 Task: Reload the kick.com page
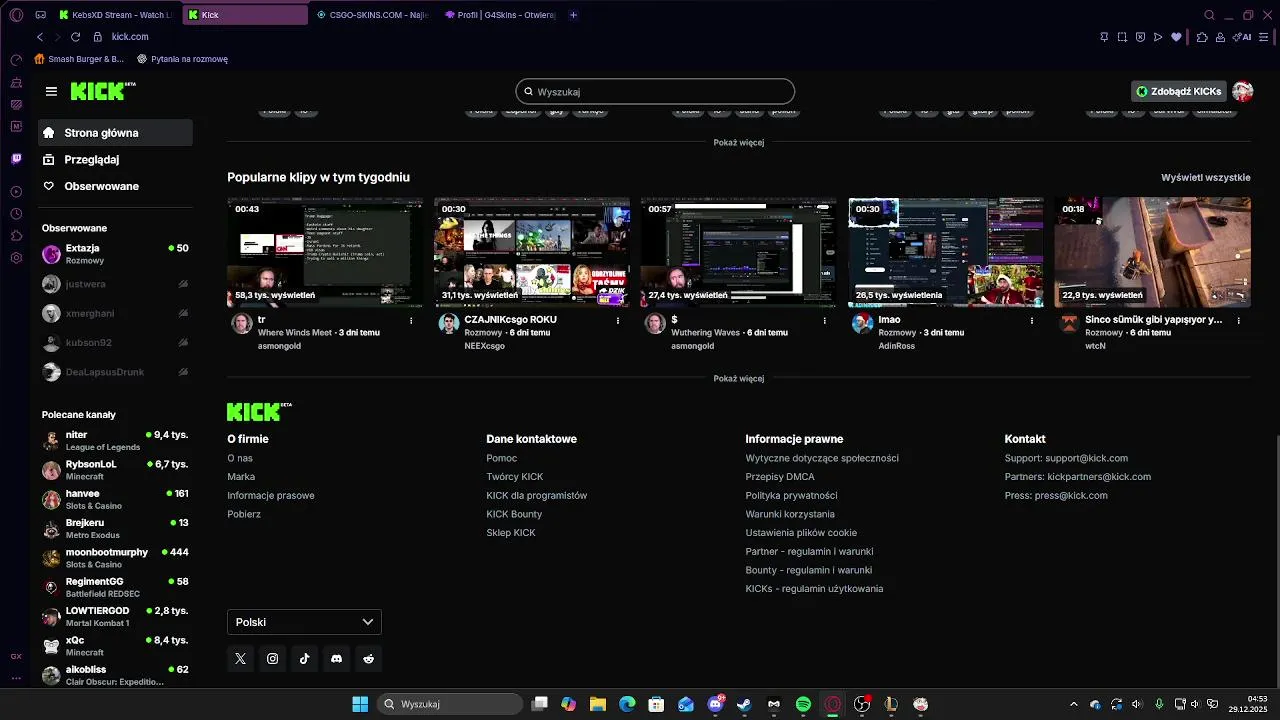pos(75,37)
